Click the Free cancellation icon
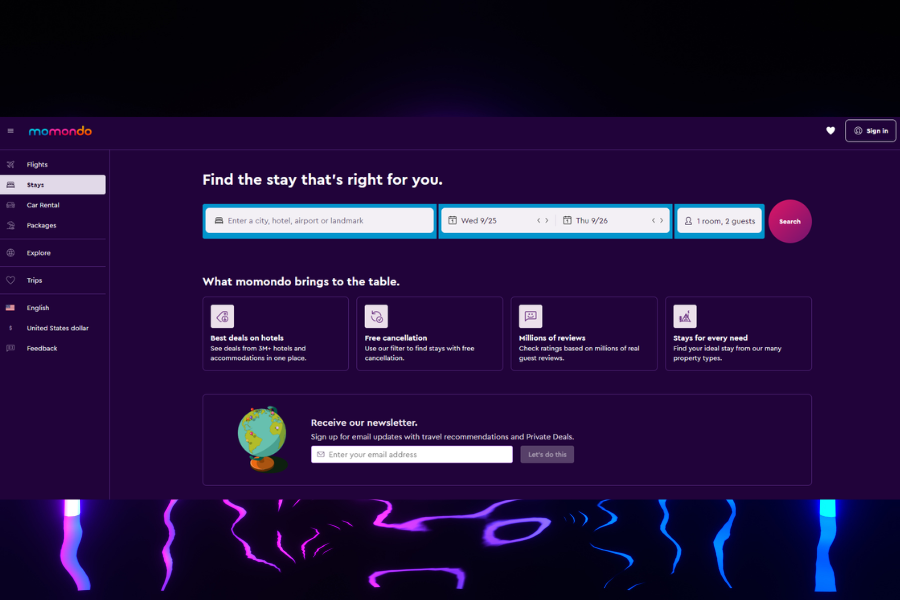Screen dimensions: 900x600 tap(376, 317)
